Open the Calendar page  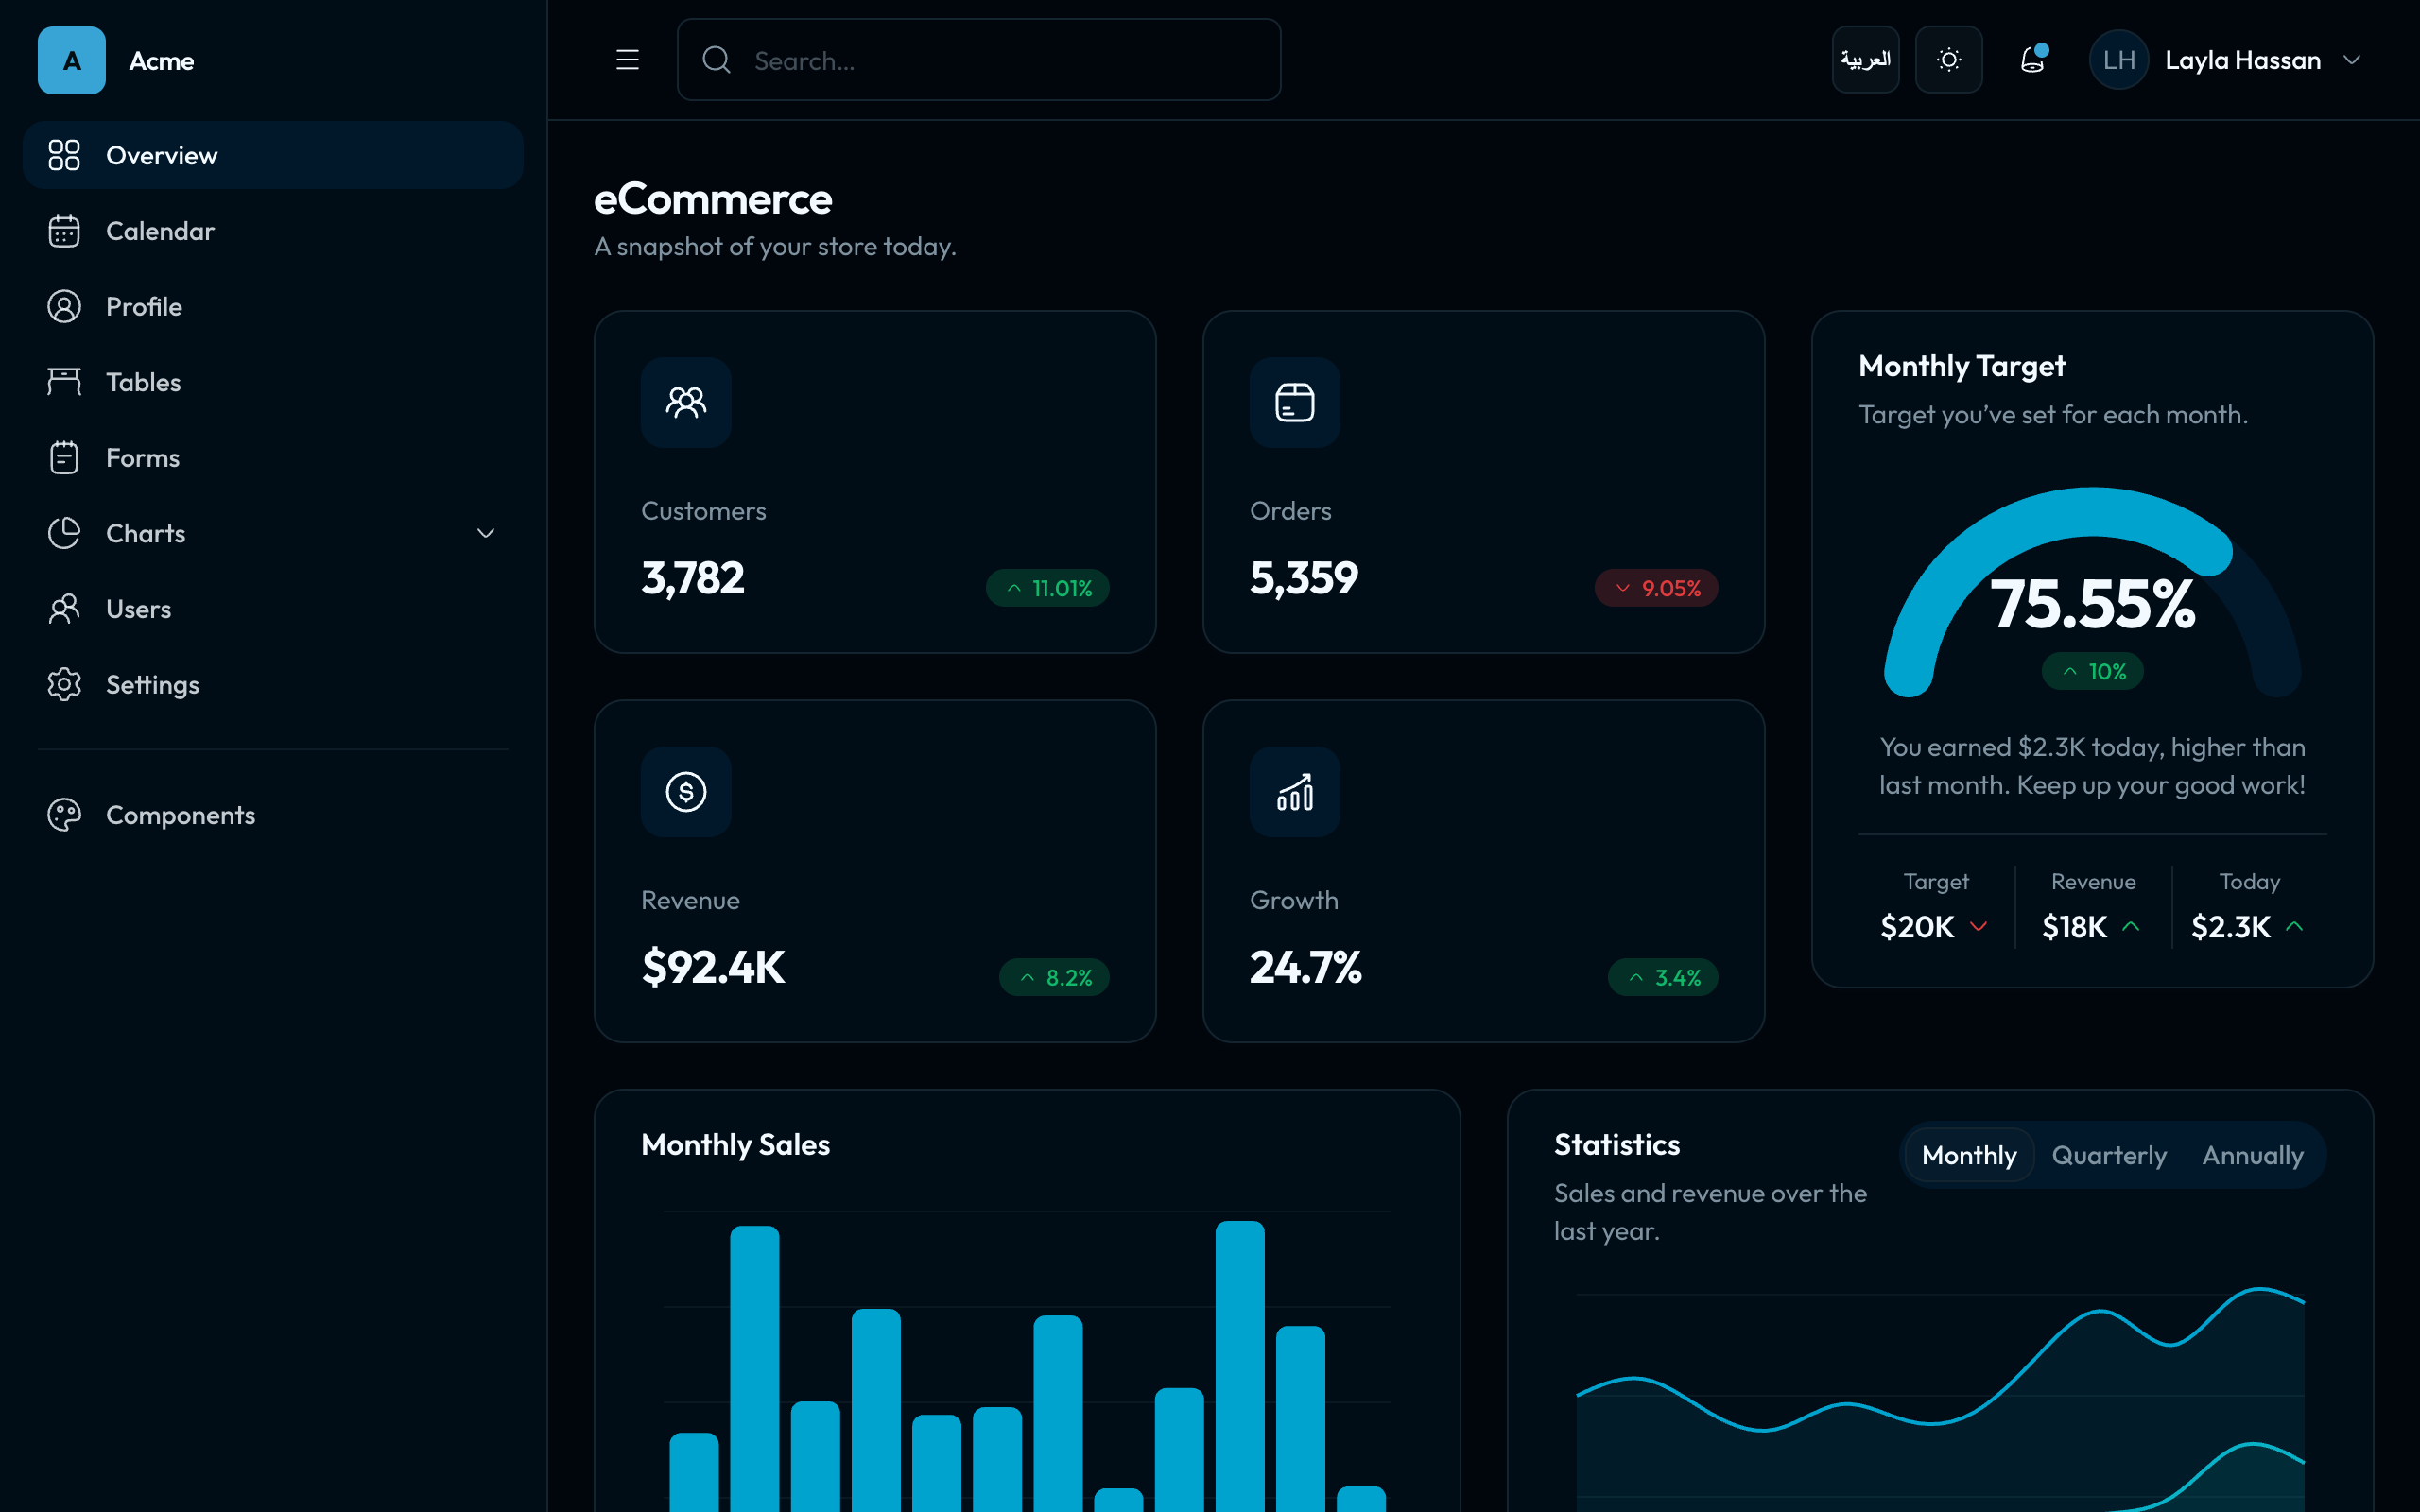point(273,231)
